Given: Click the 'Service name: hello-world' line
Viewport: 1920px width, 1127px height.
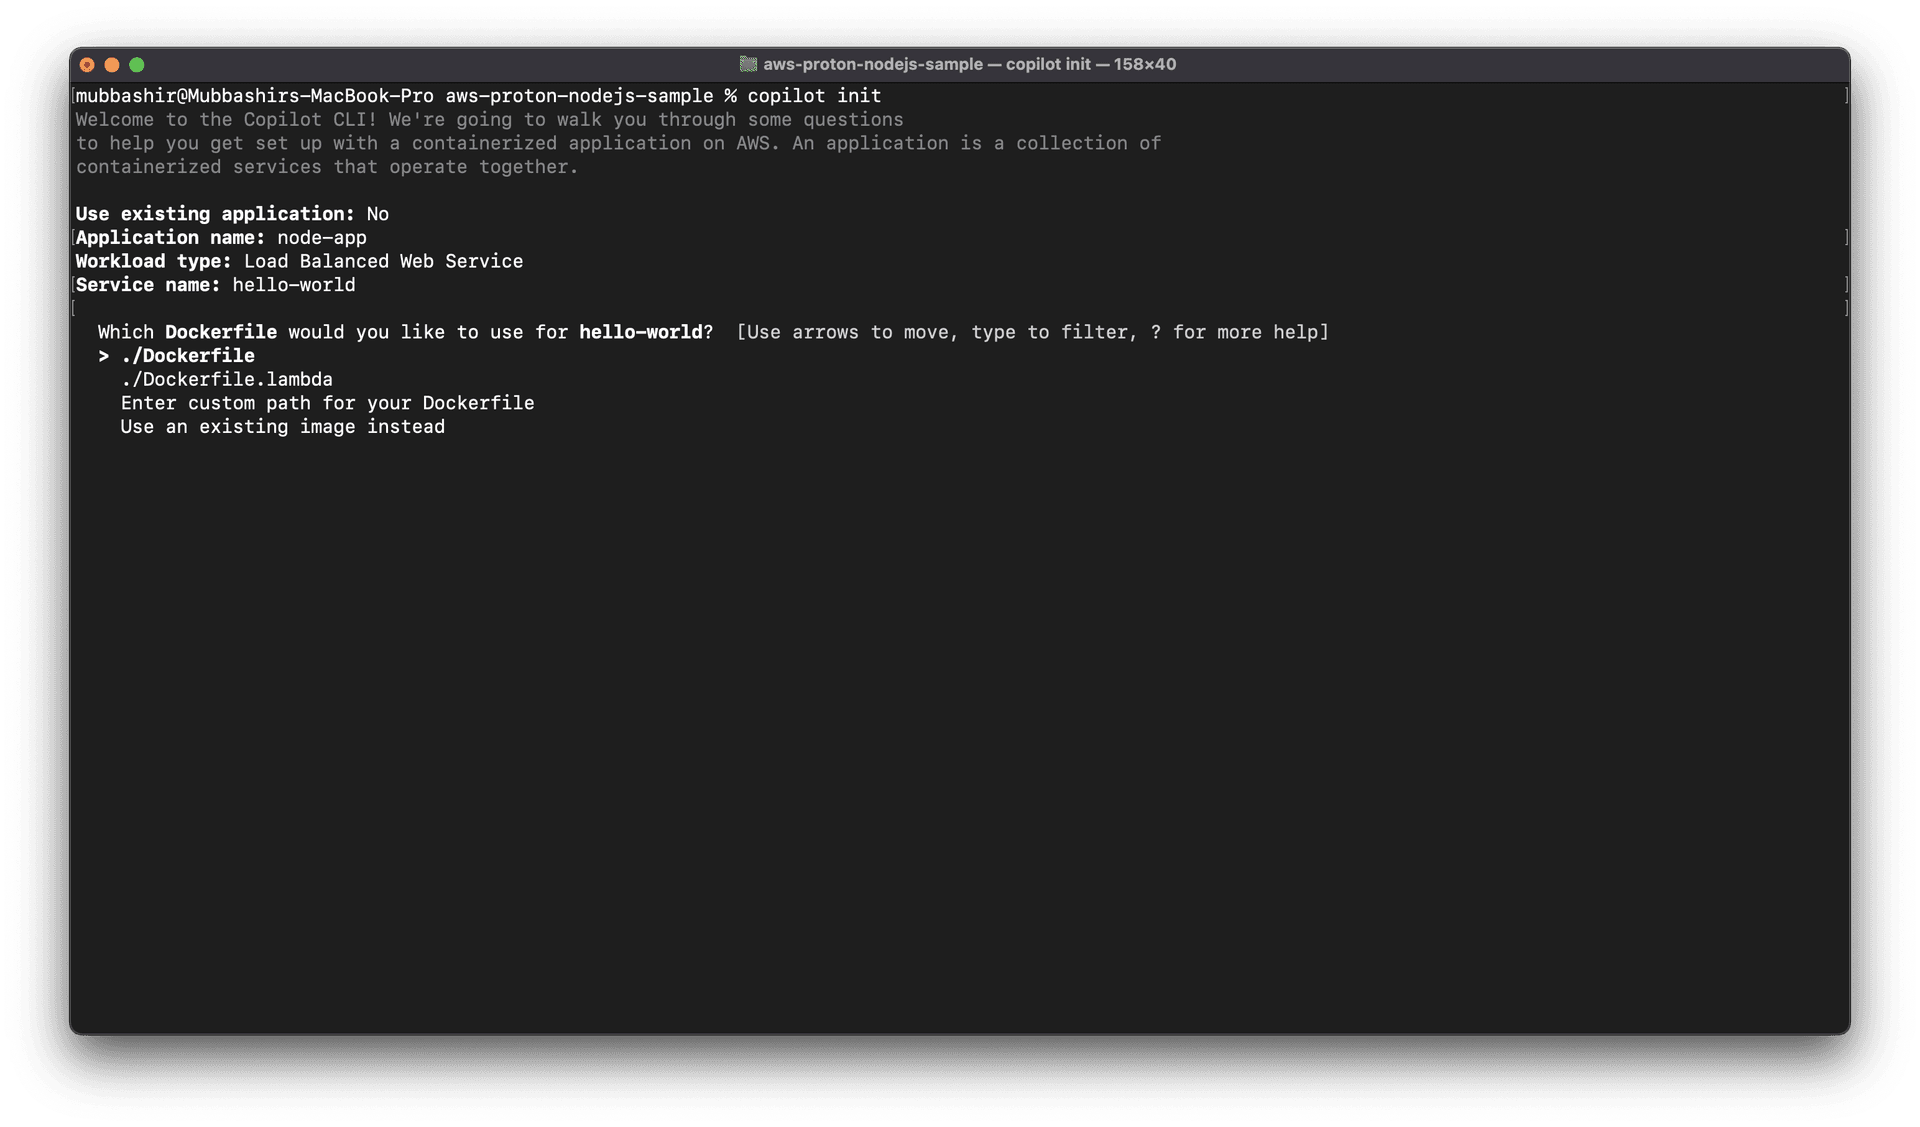Looking at the screenshot, I should [215, 285].
